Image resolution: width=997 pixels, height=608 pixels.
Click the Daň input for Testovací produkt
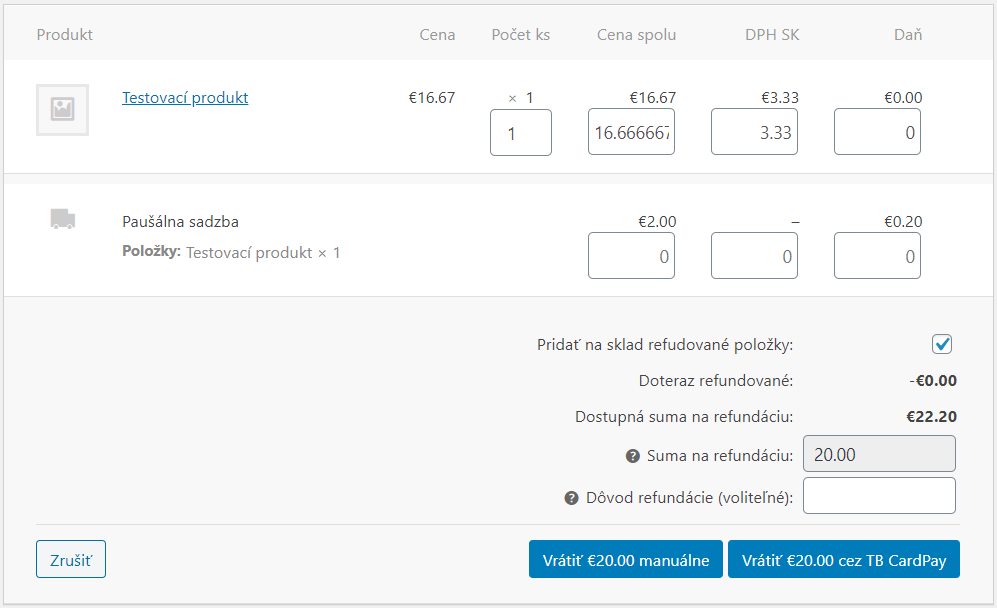[877, 132]
